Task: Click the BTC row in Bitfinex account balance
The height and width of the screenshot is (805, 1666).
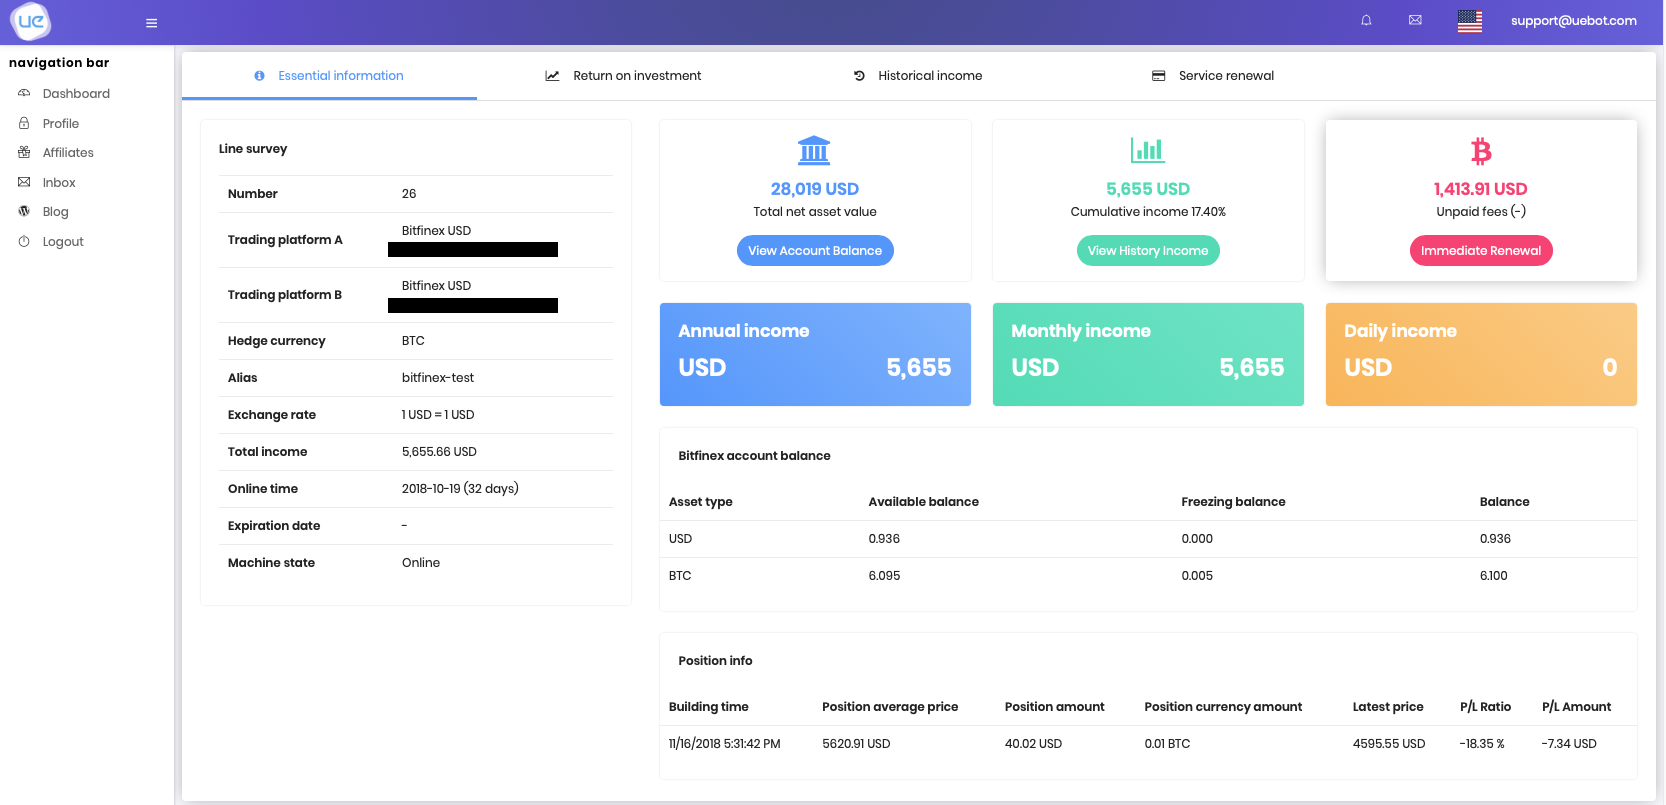Action: (1148, 576)
